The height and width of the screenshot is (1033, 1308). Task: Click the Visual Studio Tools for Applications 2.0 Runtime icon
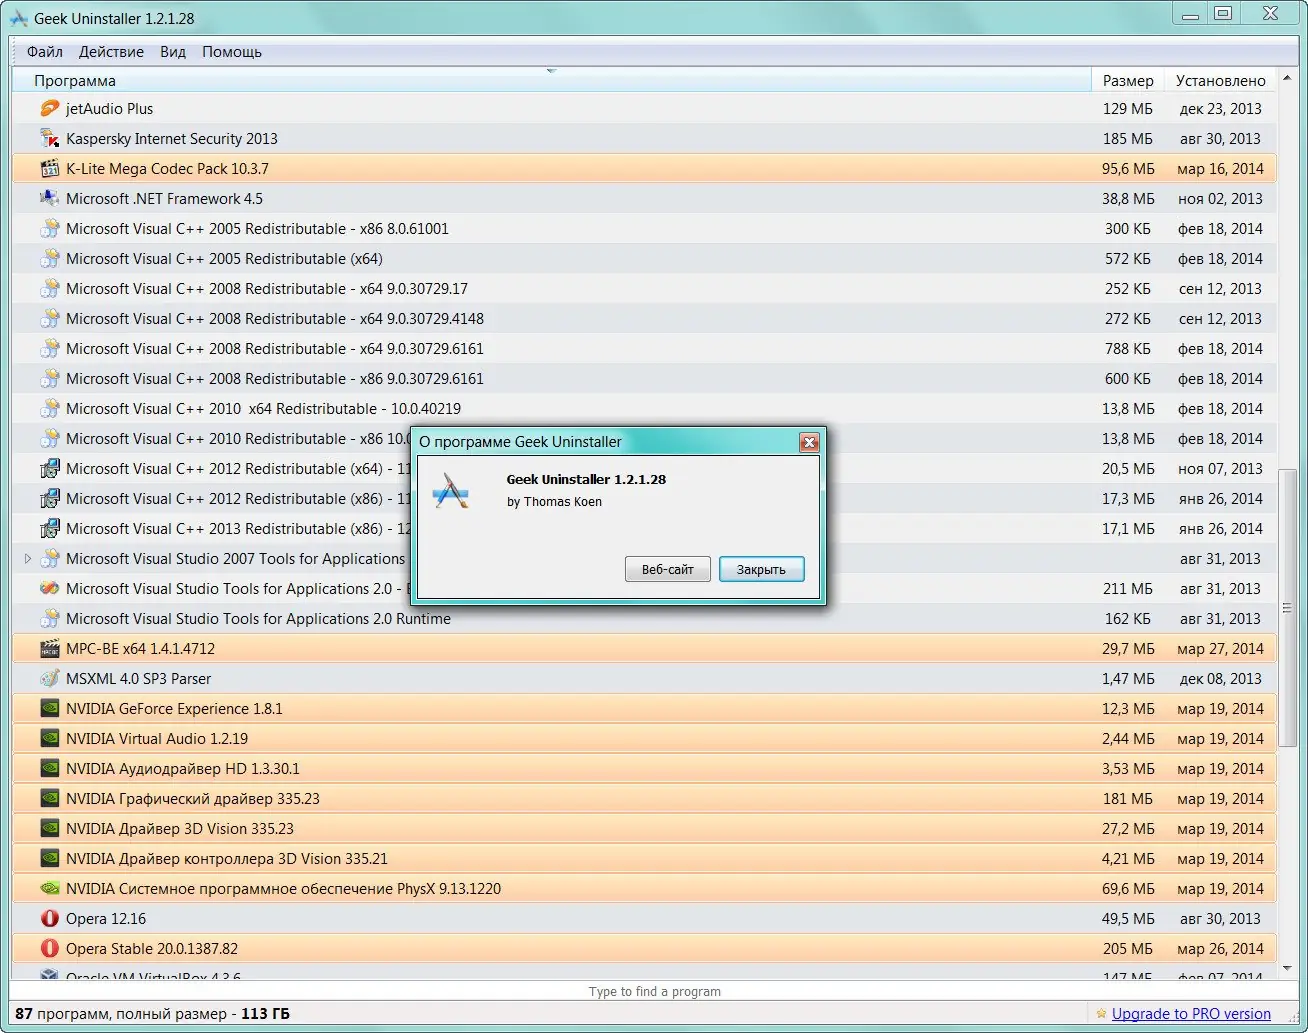click(49, 618)
